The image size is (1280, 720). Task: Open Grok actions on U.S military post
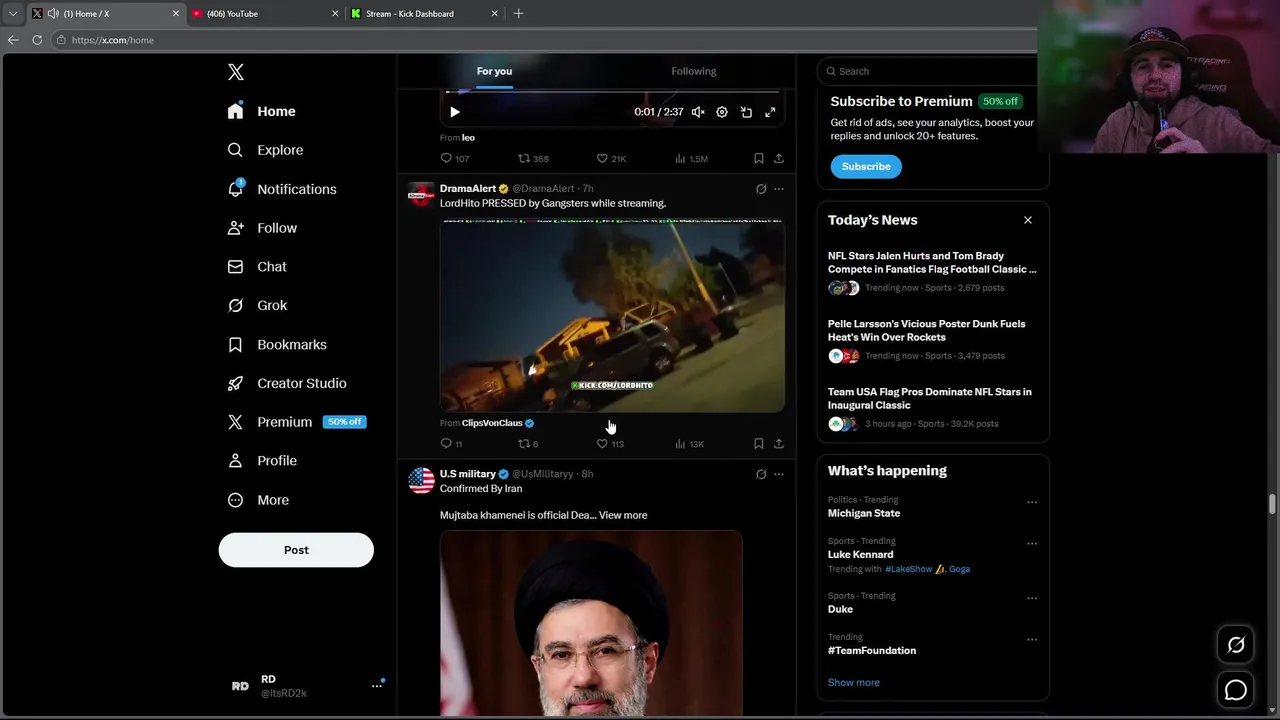pos(761,474)
